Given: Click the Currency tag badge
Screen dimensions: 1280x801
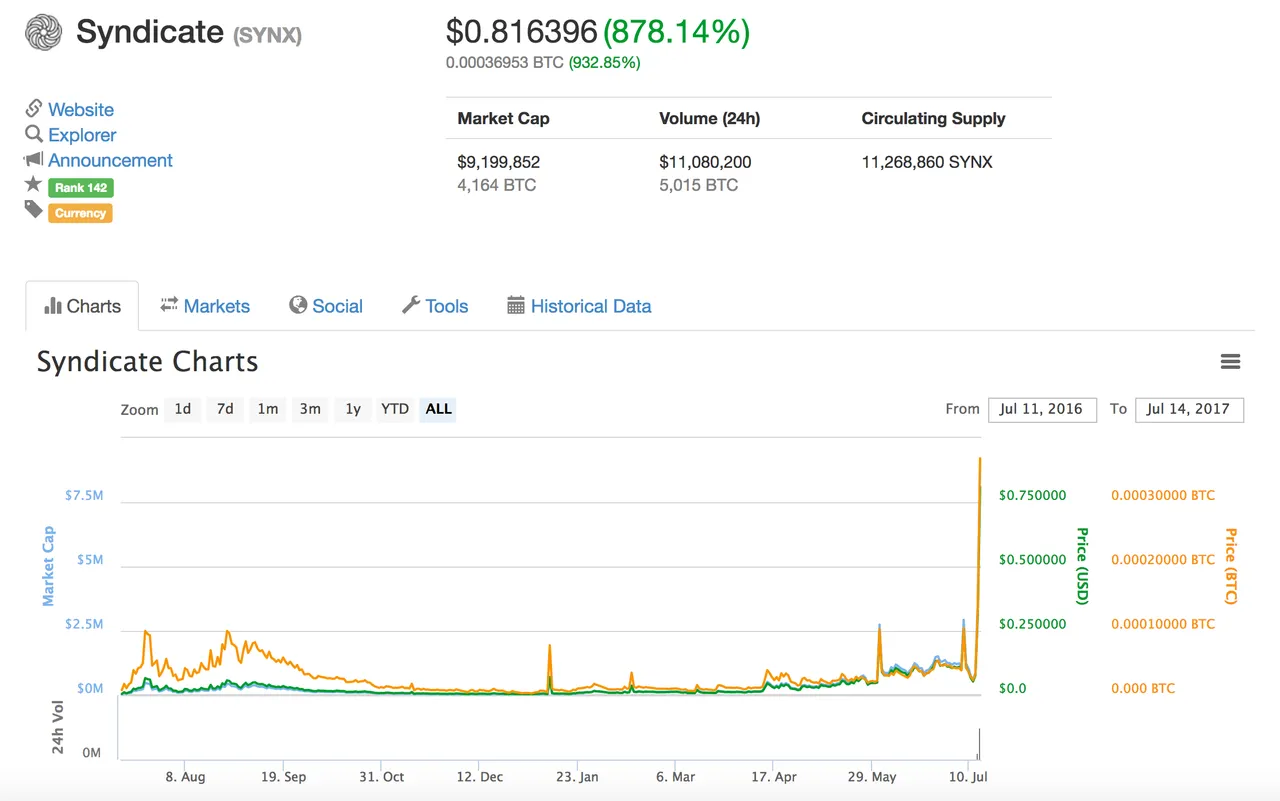Looking at the screenshot, I should [80, 213].
